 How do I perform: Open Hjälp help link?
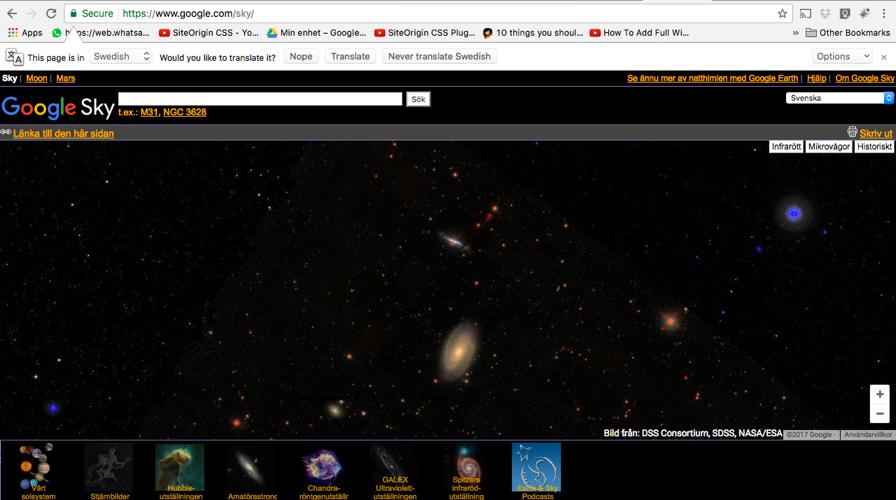pos(817,78)
